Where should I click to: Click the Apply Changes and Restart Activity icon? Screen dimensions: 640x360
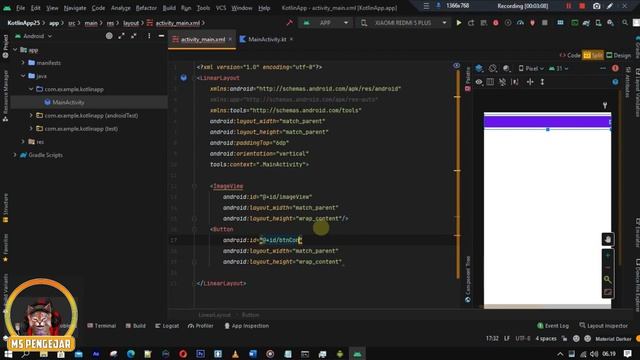[x=471, y=23]
